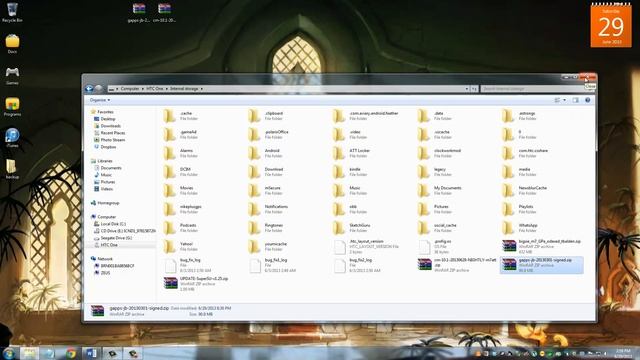Screen dimensions: 640x360
Task: Select gapps-jb signed zip in file list
Action: tap(542, 265)
